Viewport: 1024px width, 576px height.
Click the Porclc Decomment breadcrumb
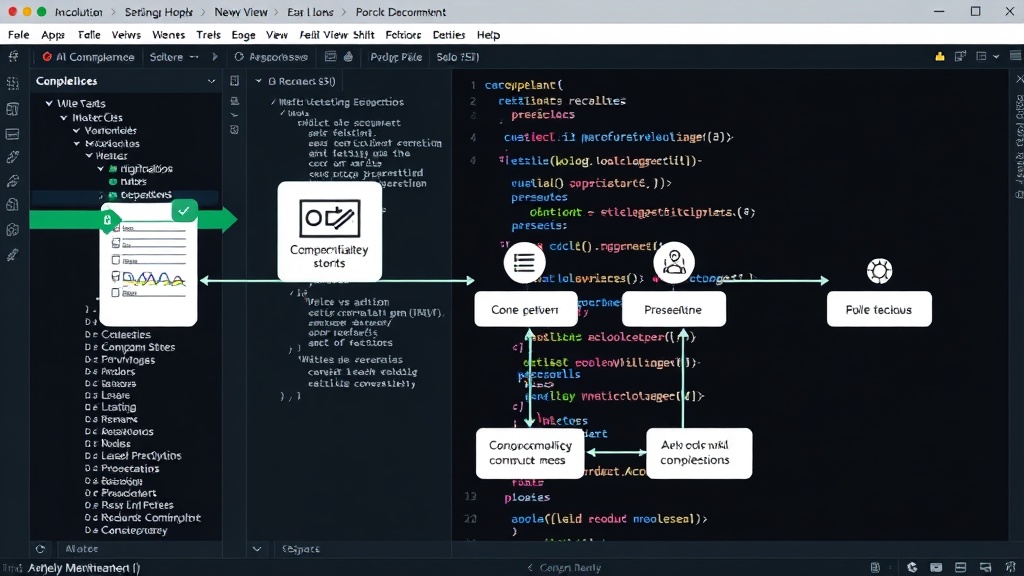pyautogui.click(x=400, y=12)
